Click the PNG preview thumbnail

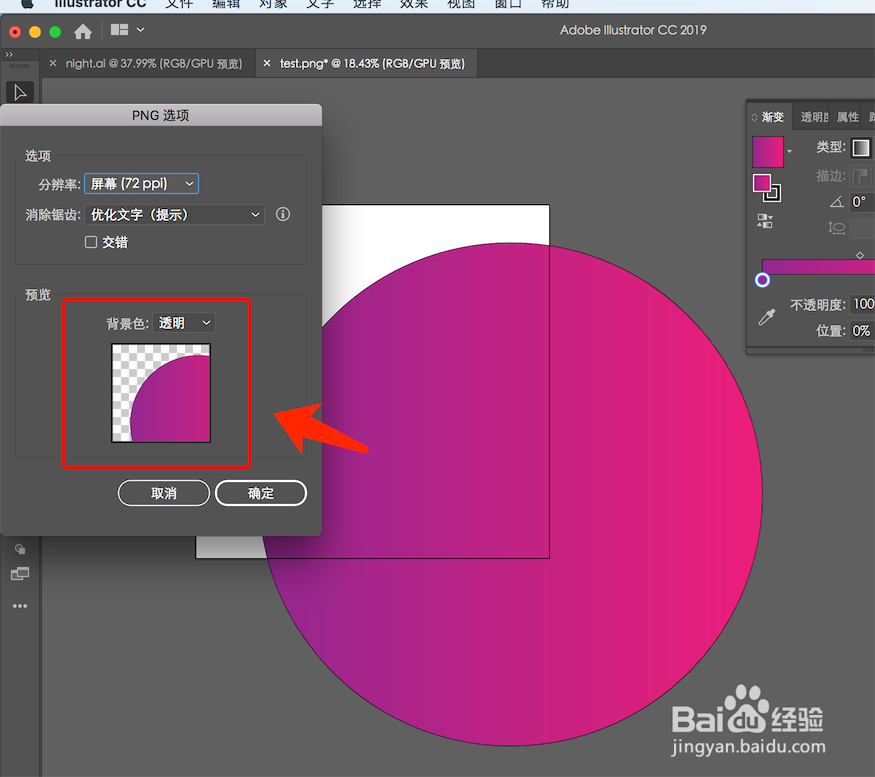161,393
